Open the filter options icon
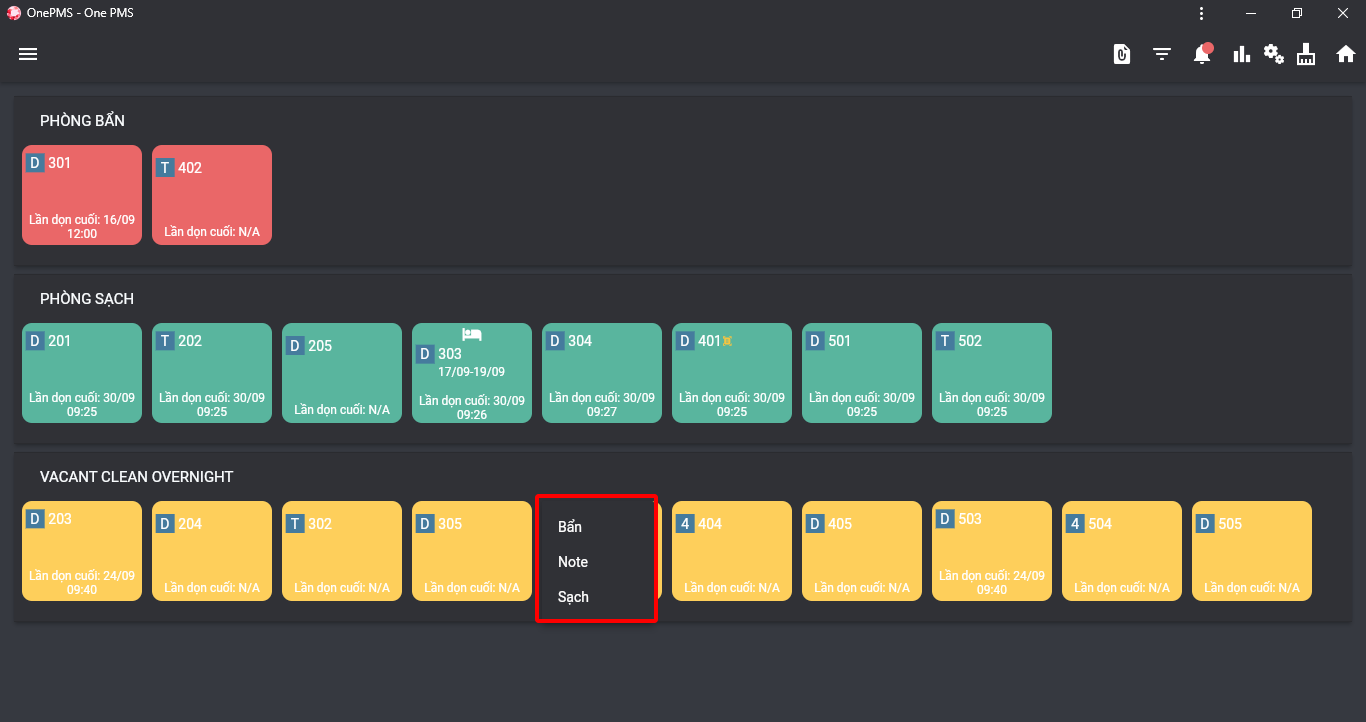 pyautogui.click(x=1162, y=54)
